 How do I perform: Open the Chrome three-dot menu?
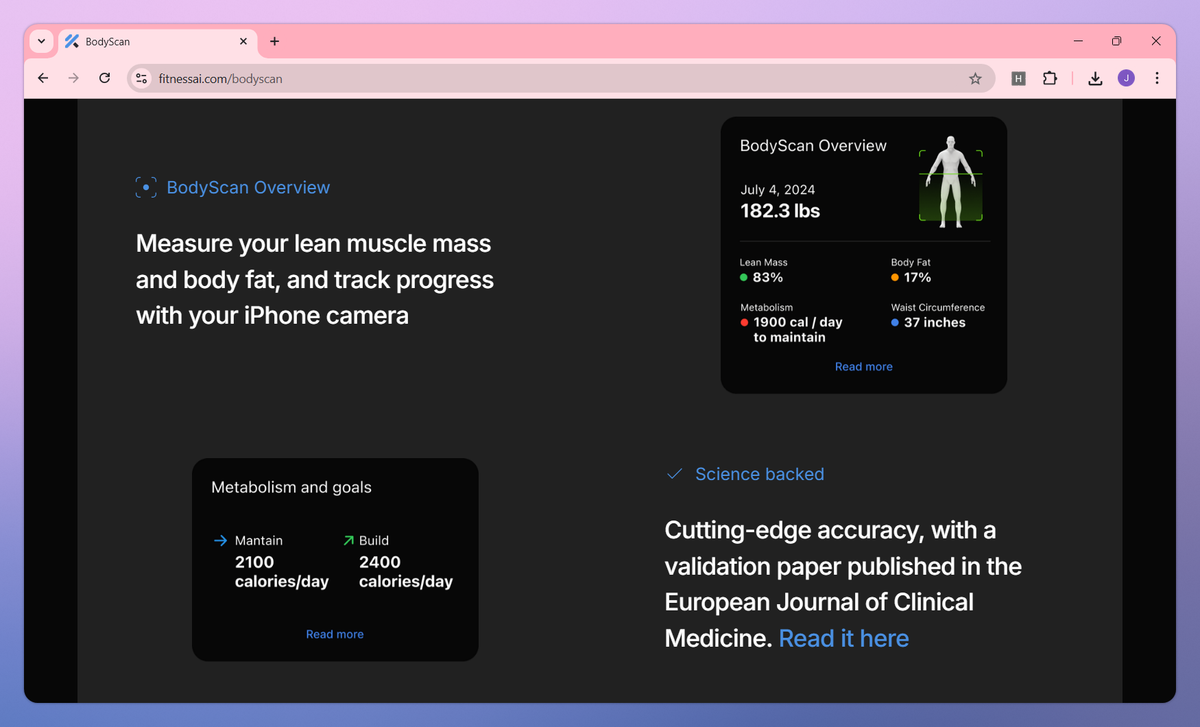click(1157, 77)
